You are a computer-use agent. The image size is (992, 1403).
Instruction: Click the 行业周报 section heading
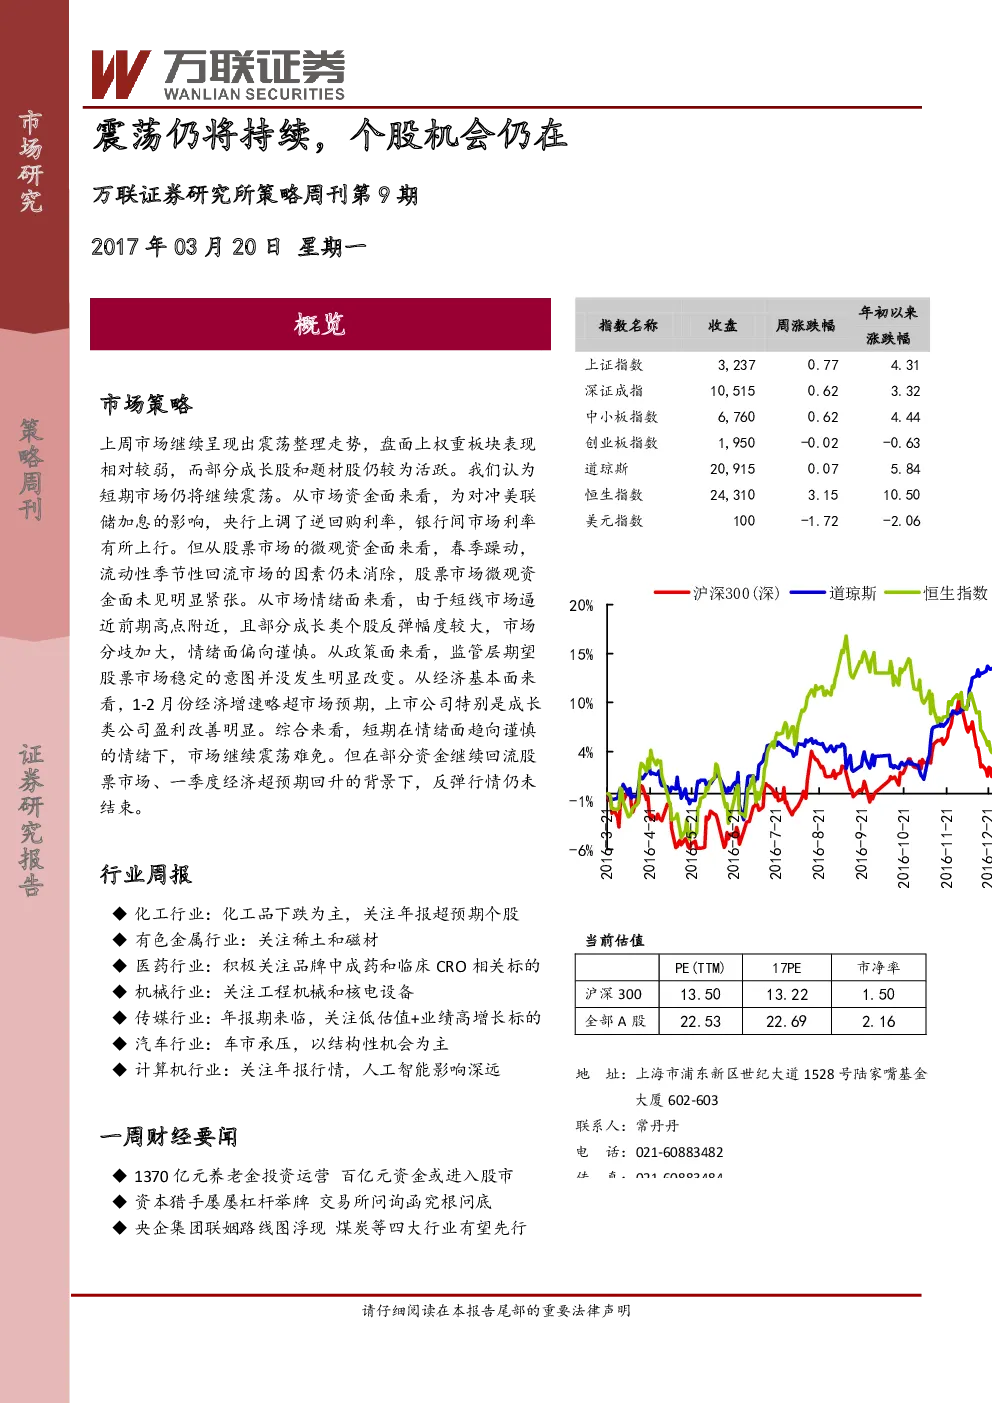pos(146,875)
